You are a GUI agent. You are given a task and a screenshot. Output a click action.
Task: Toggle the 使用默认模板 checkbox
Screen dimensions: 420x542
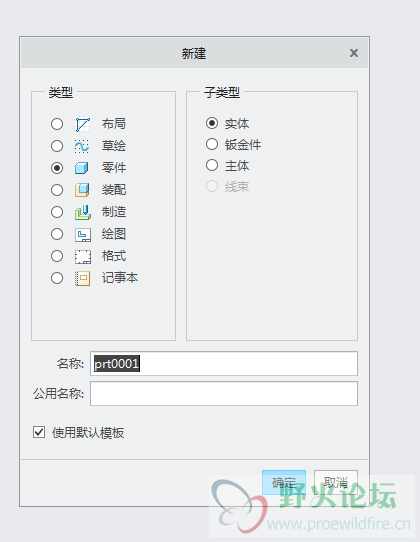39,432
